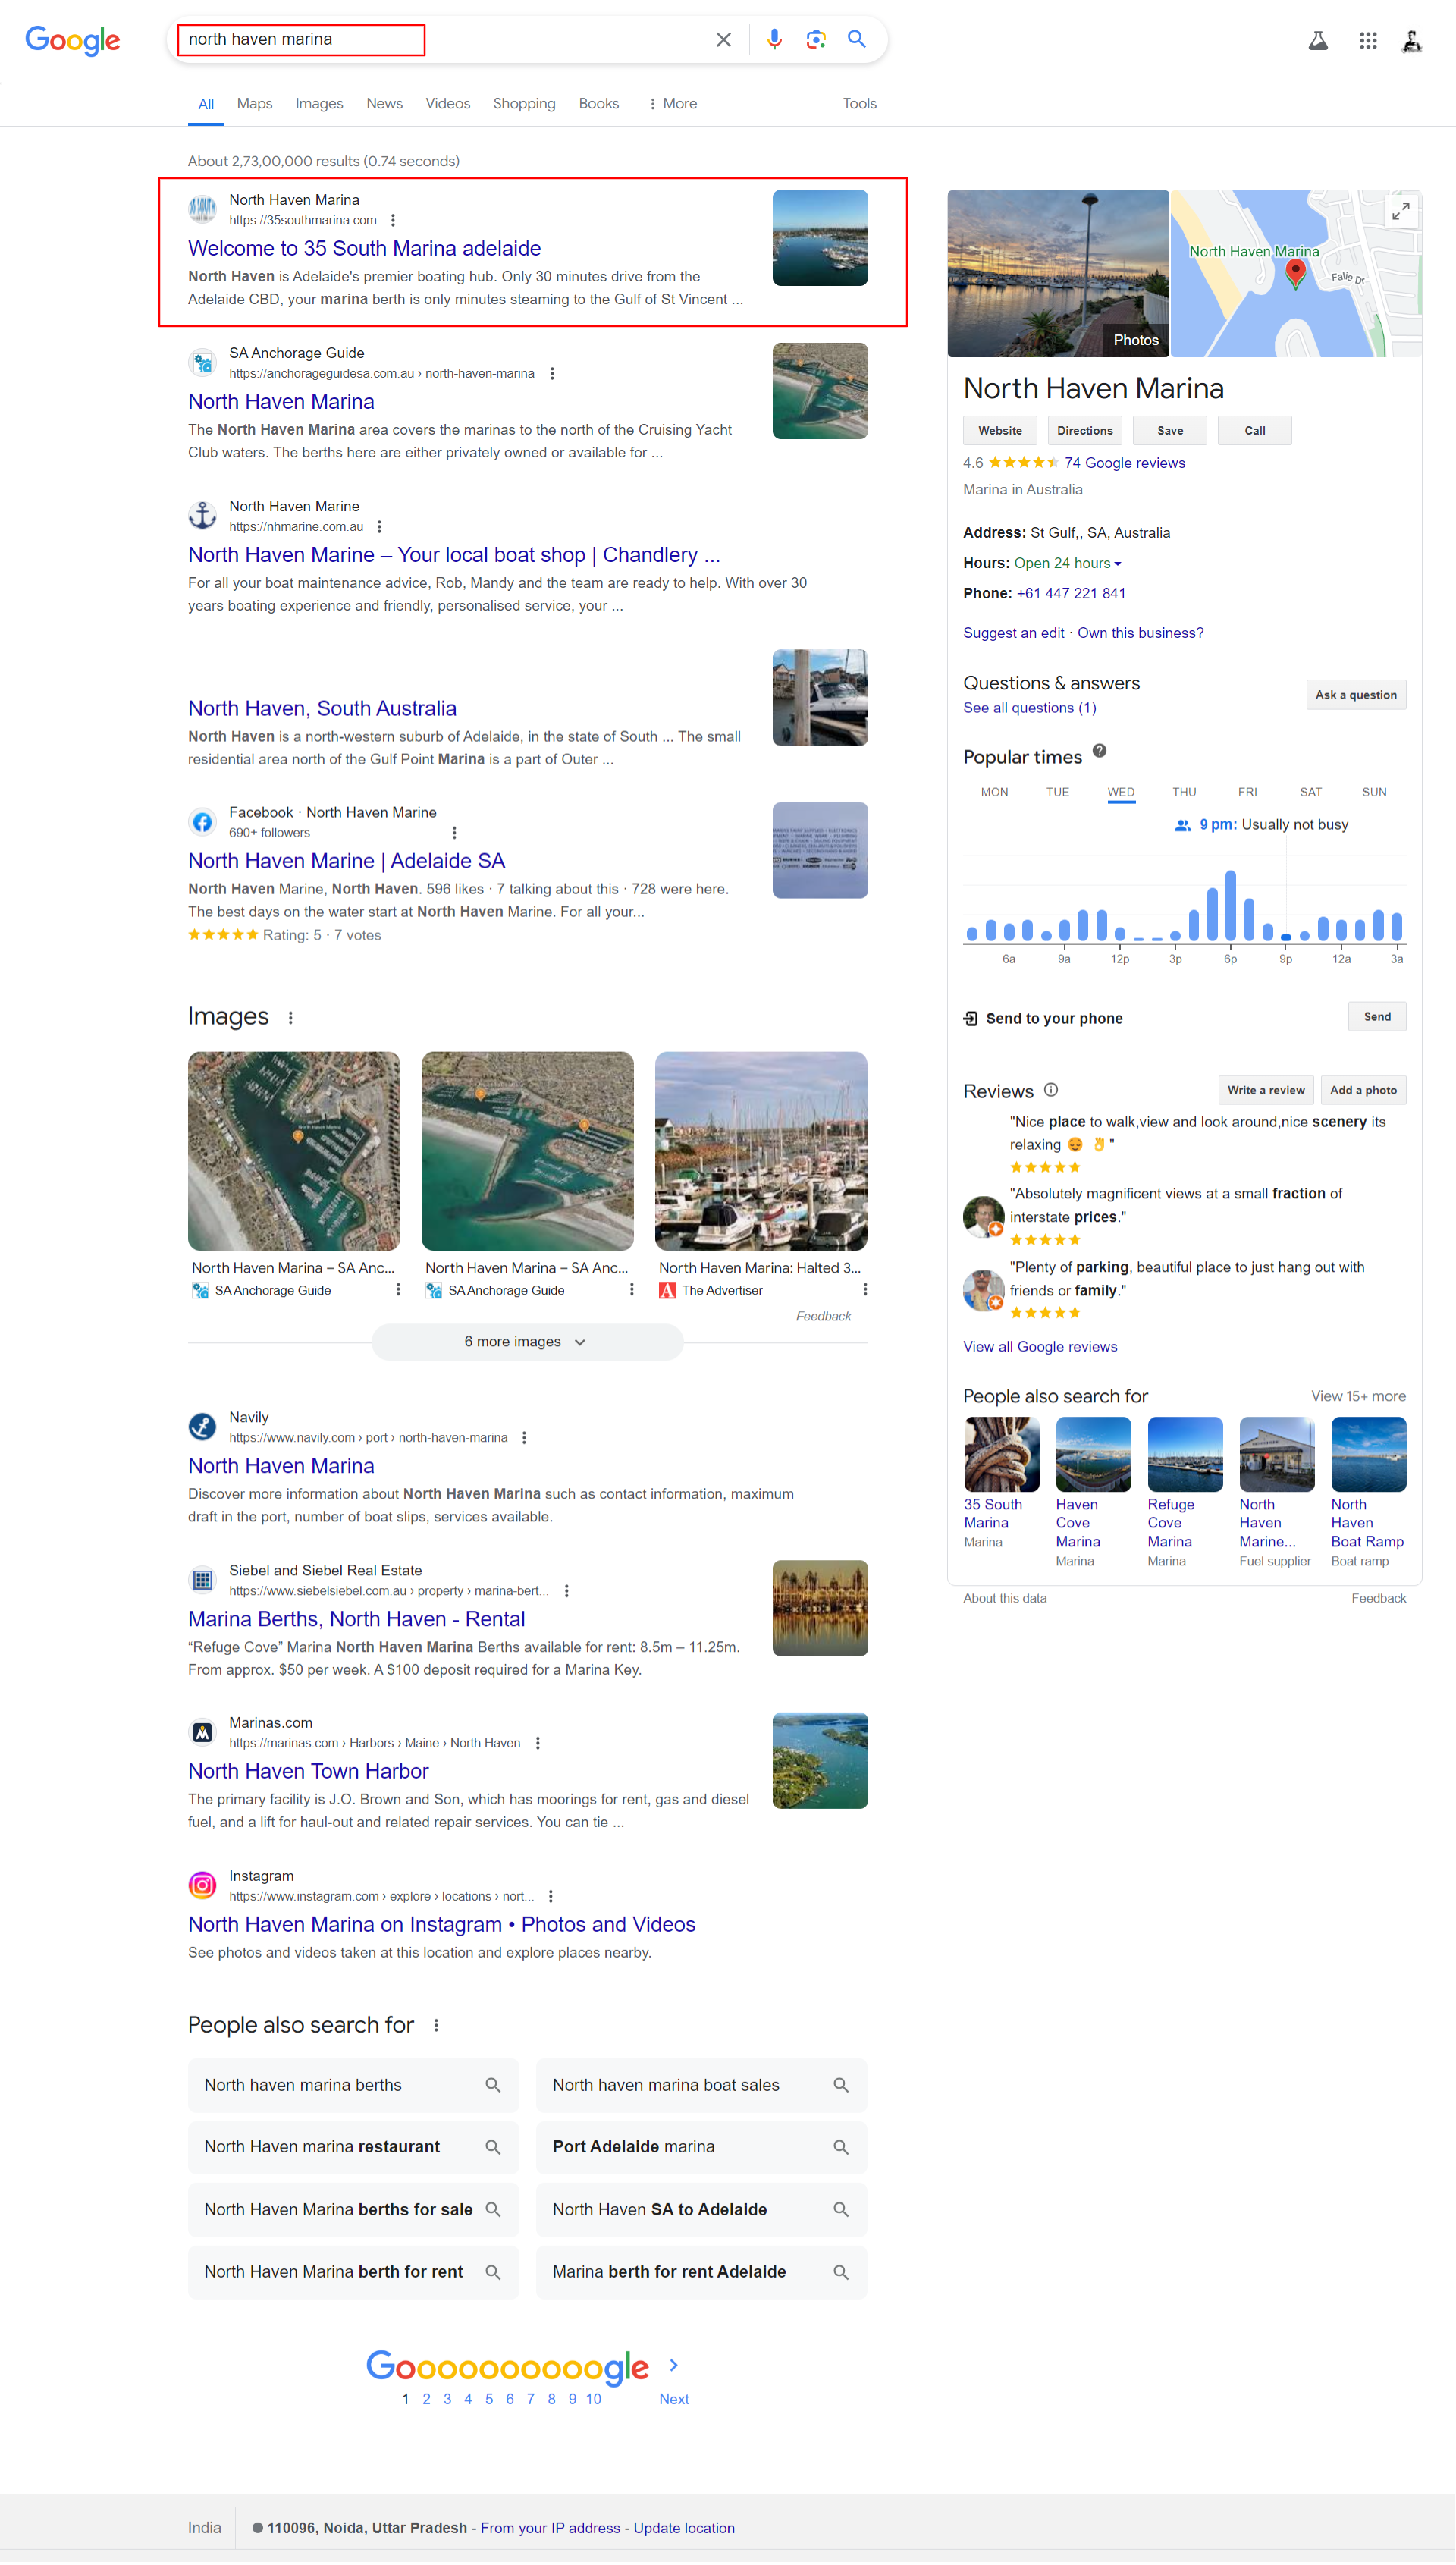
Task: Open options for 35southmarina result
Action: click(x=393, y=220)
